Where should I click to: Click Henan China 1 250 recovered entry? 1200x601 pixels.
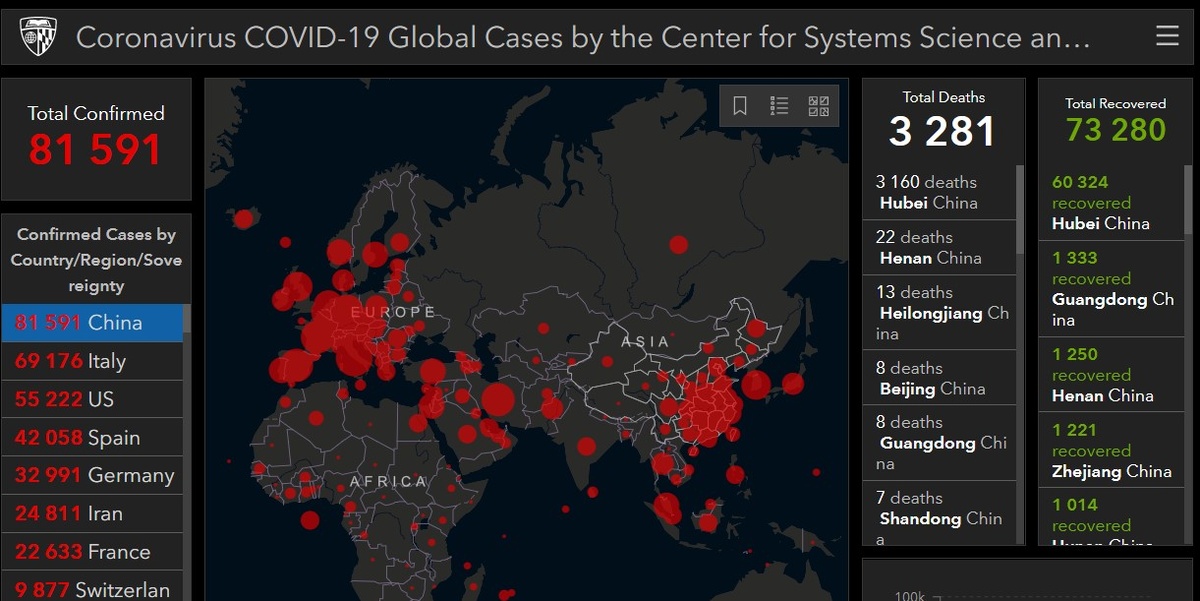coord(1112,375)
